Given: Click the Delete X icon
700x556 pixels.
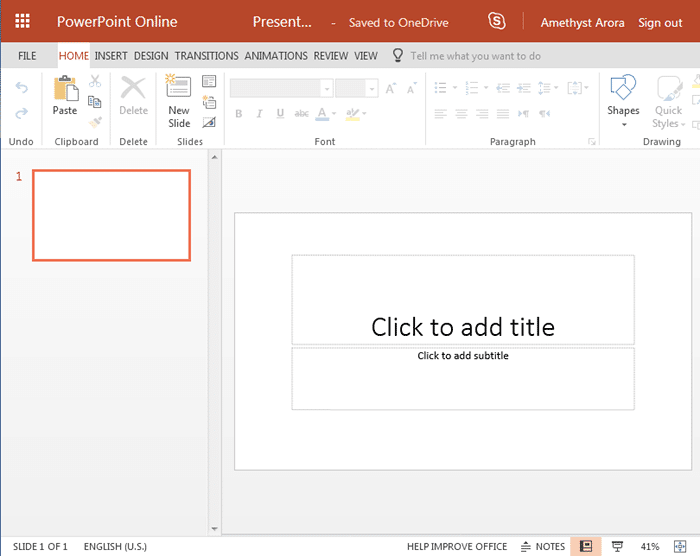Looking at the screenshot, I should tap(133, 88).
